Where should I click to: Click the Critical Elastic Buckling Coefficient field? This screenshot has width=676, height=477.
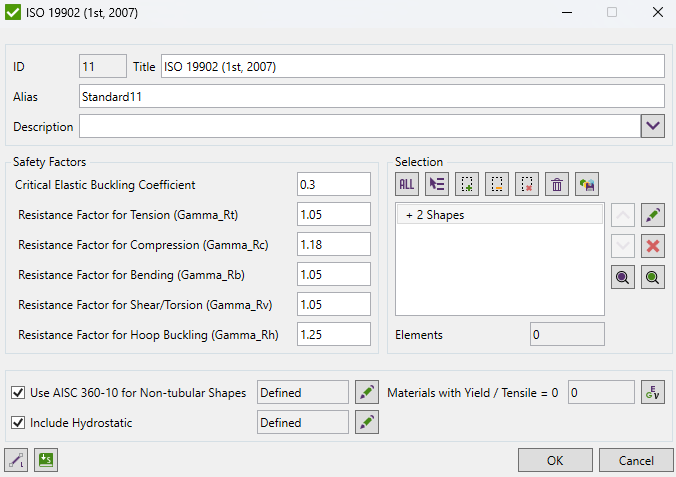point(333,185)
